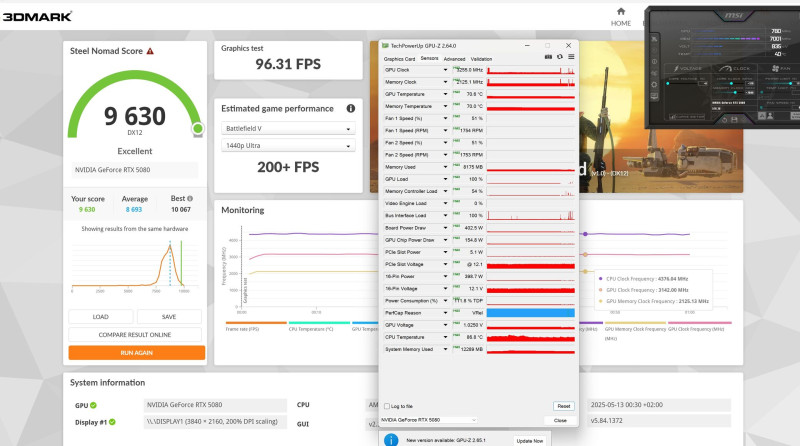Image resolution: width=800 pixels, height=446 pixels.
Task: Click info icon next to Best score
Action: point(190,199)
